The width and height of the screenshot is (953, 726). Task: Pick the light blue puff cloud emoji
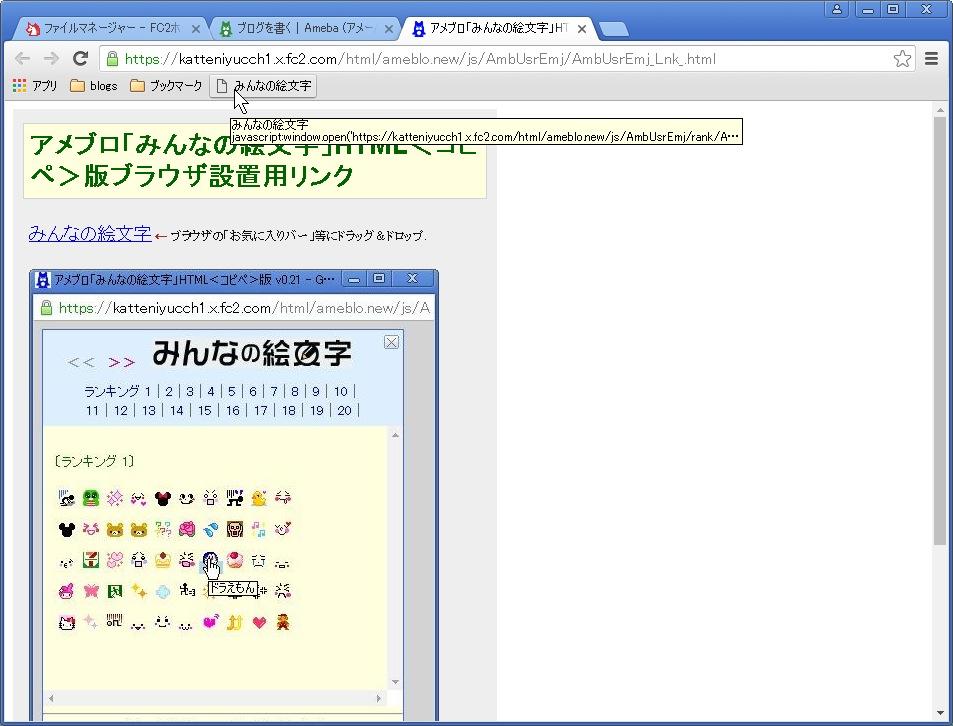click(x=162, y=591)
